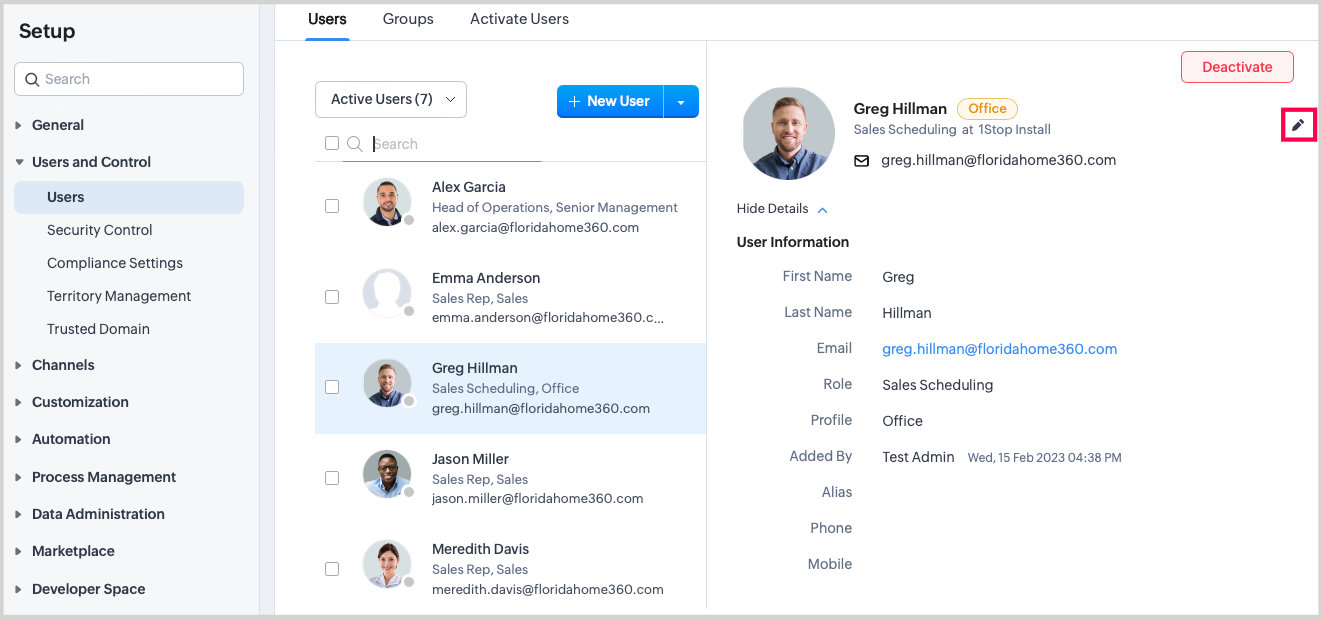1322x619 pixels.
Task: Collapse user info with Hide Details
Action: point(782,209)
